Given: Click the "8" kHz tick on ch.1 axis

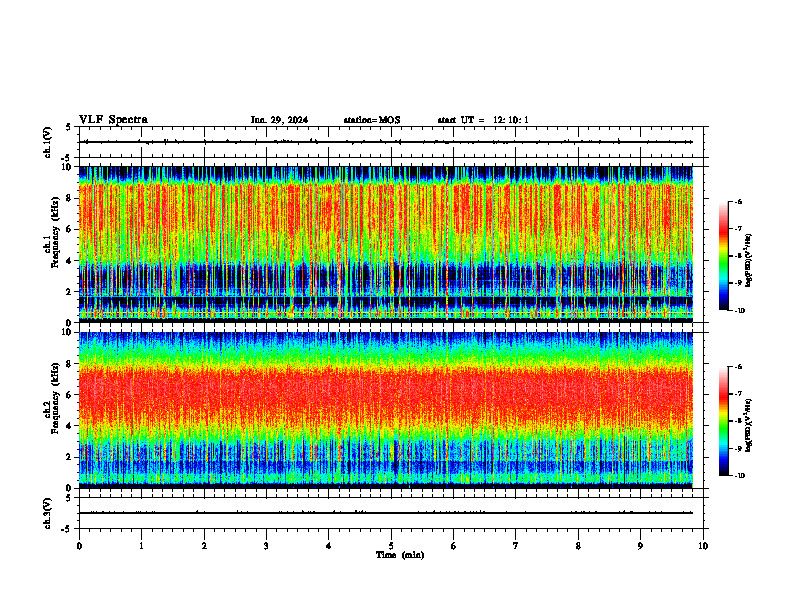Looking at the screenshot, I should coord(70,198).
